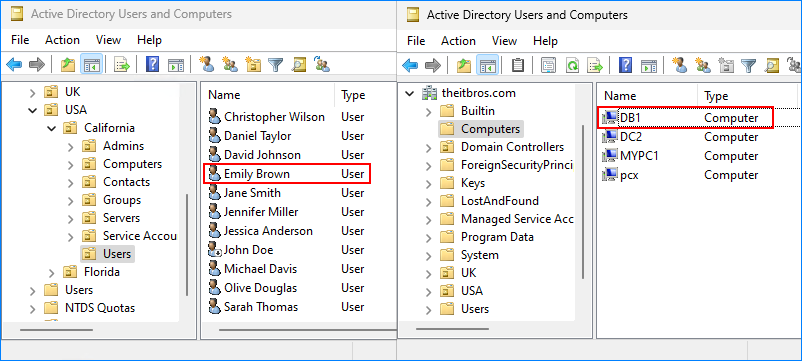This screenshot has width=802, height=361.
Task: Open the Action menu in the computer-list window
Action: click(458, 41)
